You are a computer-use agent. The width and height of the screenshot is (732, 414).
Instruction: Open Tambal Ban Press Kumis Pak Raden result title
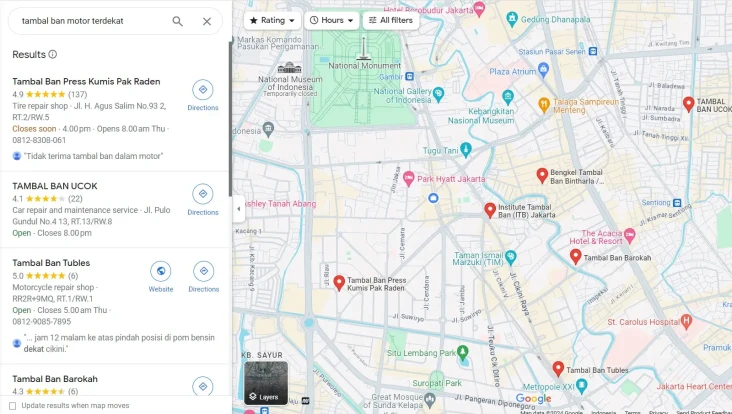pyautogui.click(x=86, y=82)
